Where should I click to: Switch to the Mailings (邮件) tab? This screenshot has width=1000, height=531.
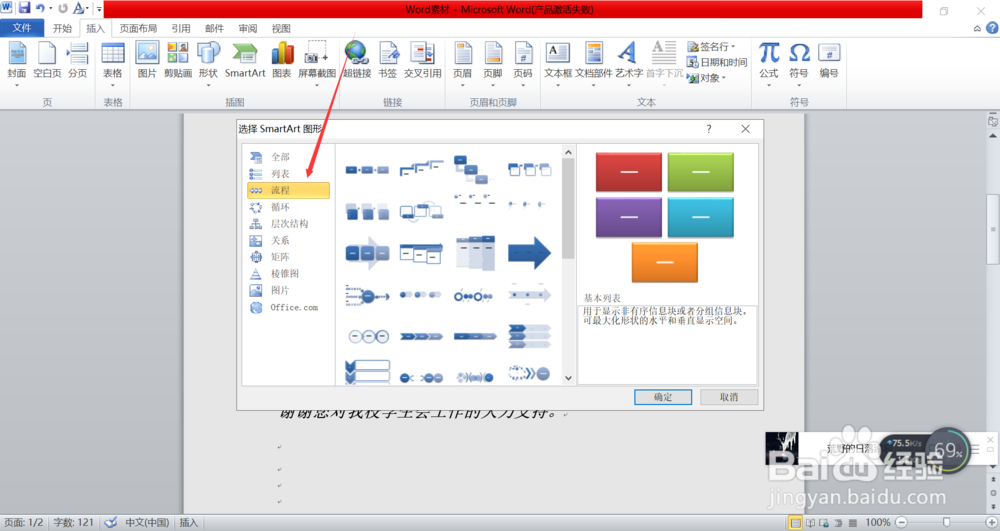coord(214,28)
